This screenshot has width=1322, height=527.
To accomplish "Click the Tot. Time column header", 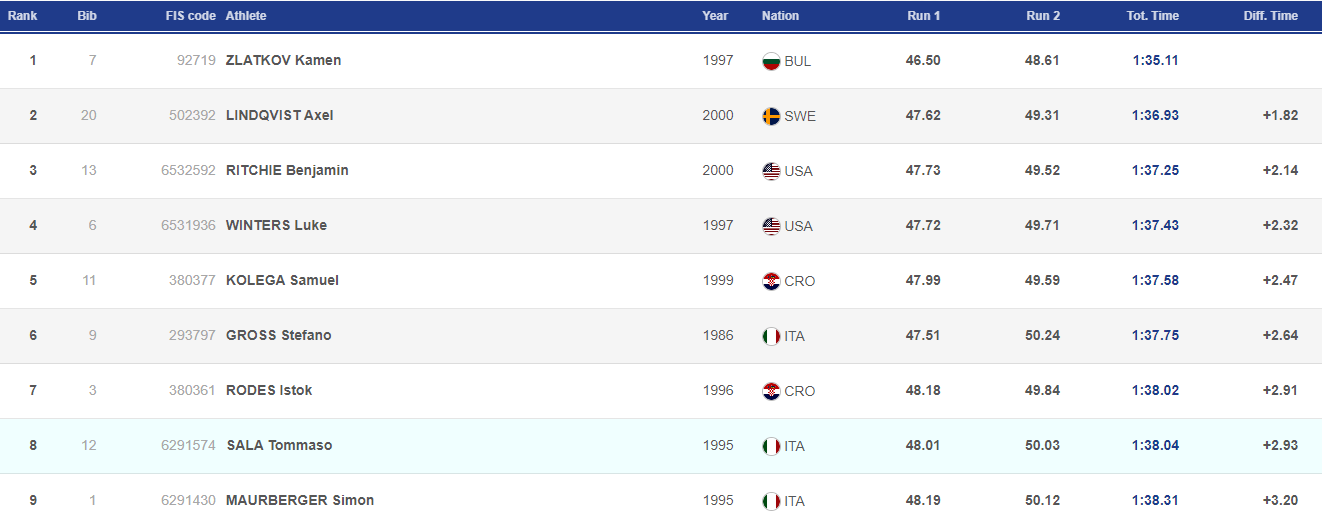I will click(1153, 16).
